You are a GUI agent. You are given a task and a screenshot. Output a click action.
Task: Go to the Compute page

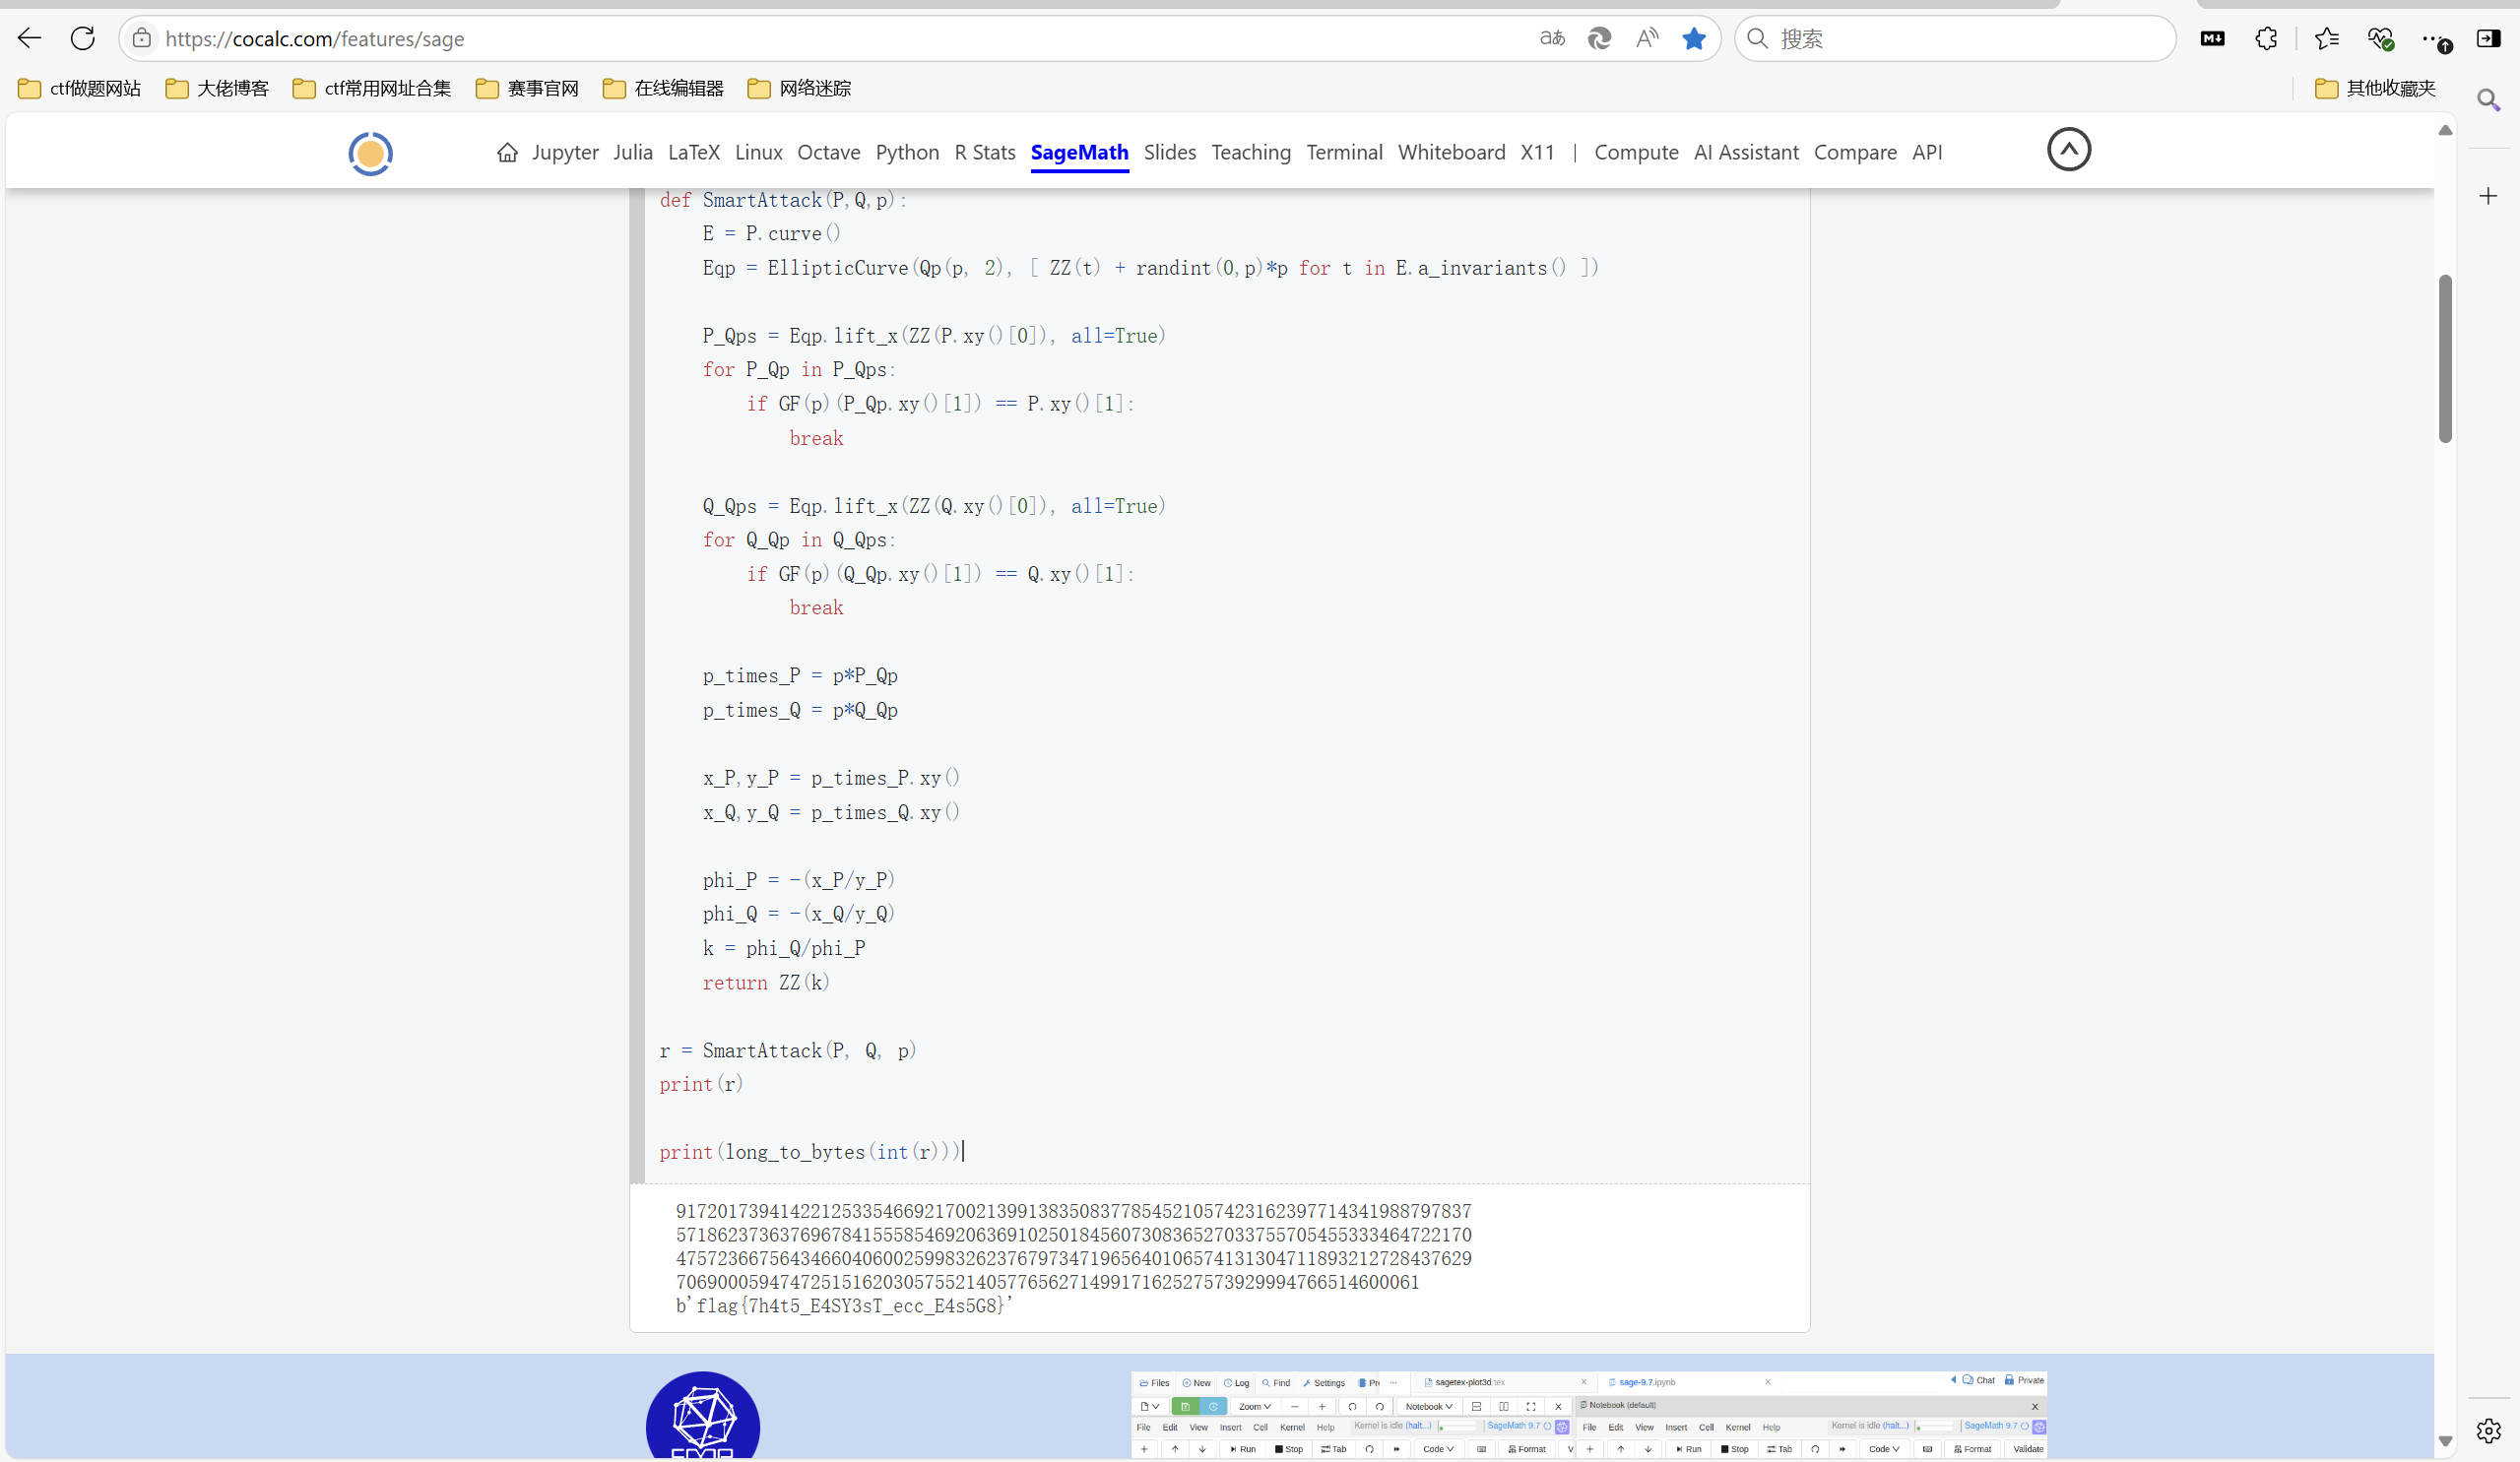[1636, 152]
